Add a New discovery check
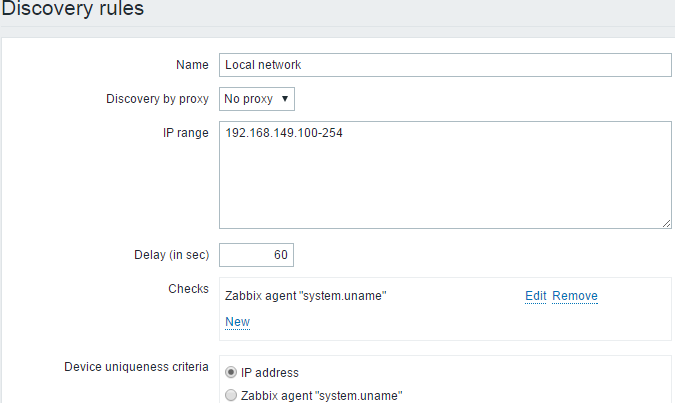This screenshot has width=675, height=403. (238, 322)
